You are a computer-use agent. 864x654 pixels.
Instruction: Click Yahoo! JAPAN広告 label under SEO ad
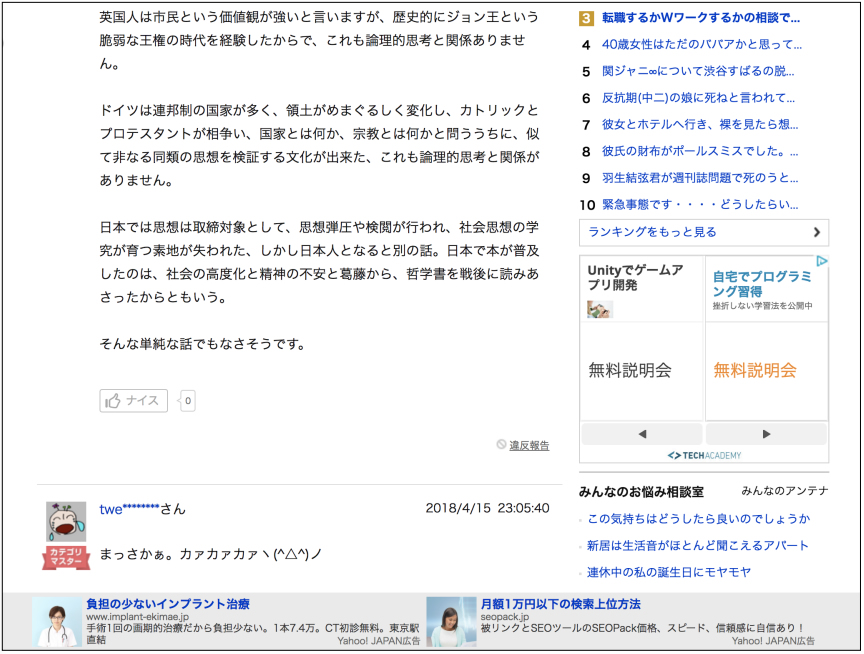tap(773, 641)
